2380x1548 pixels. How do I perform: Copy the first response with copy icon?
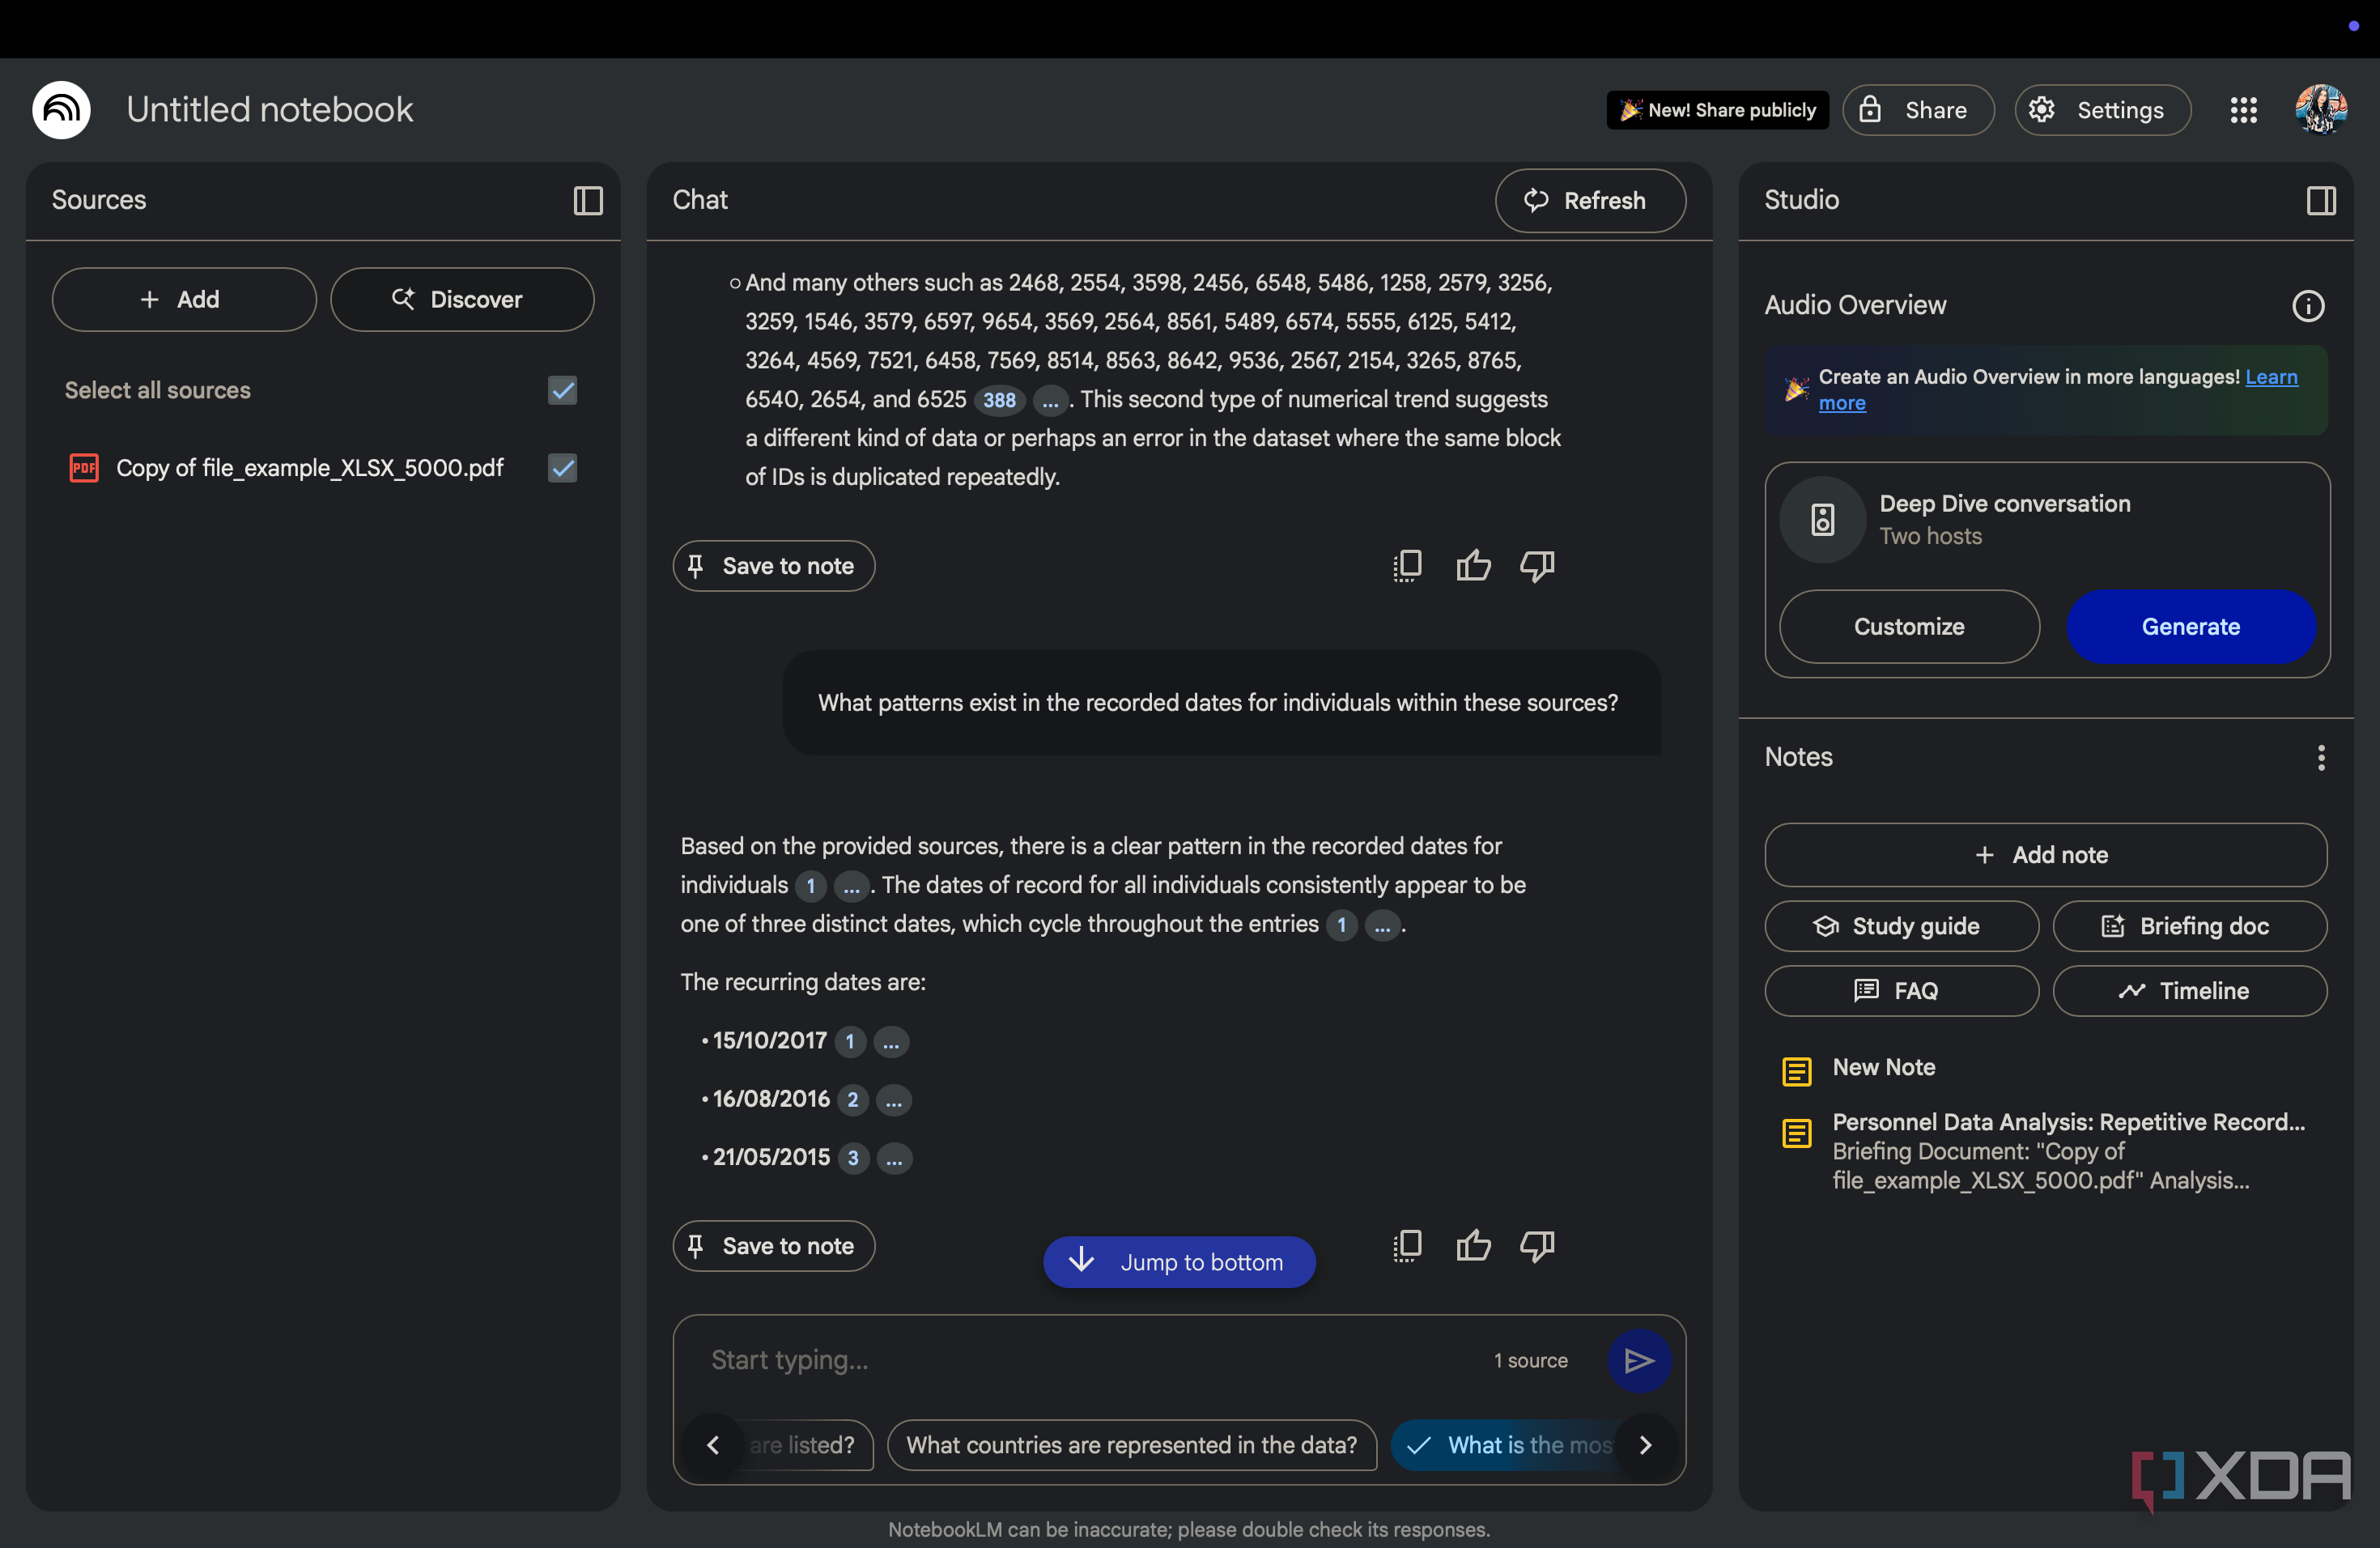(x=1407, y=566)
